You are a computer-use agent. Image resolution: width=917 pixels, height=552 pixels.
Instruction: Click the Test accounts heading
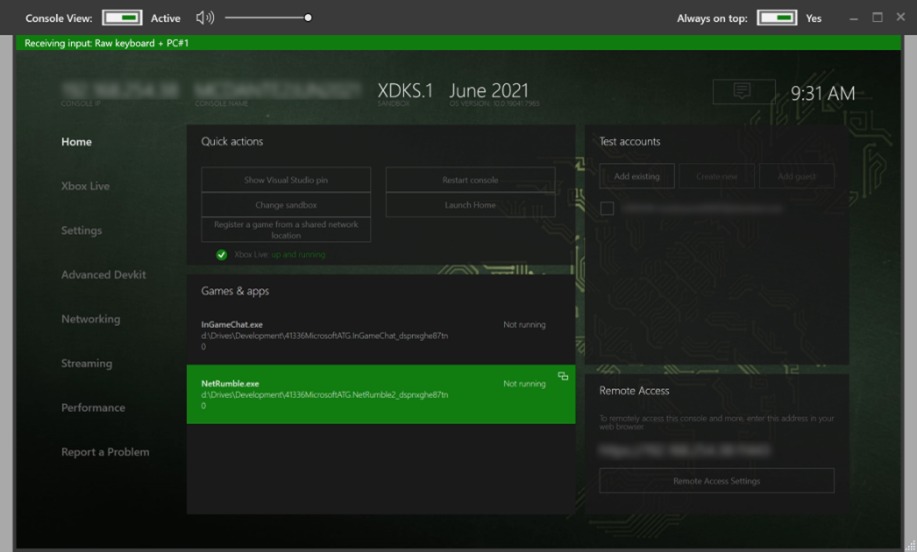click(x=630, y=142)
